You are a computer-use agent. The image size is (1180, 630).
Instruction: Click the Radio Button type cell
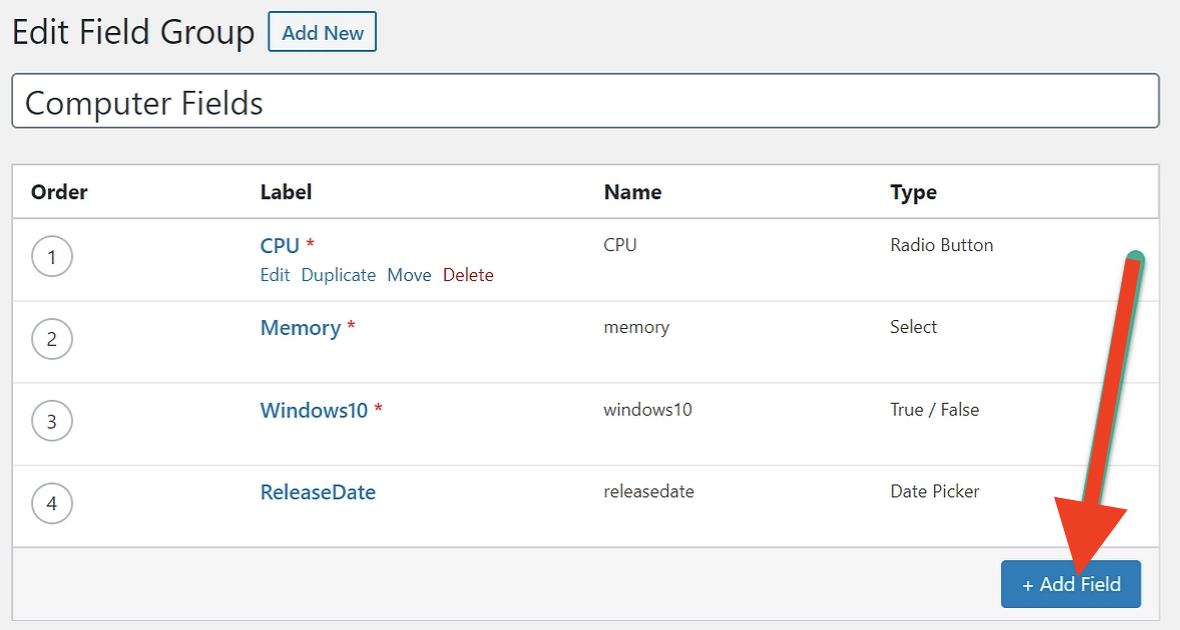(x=941, y=245)
